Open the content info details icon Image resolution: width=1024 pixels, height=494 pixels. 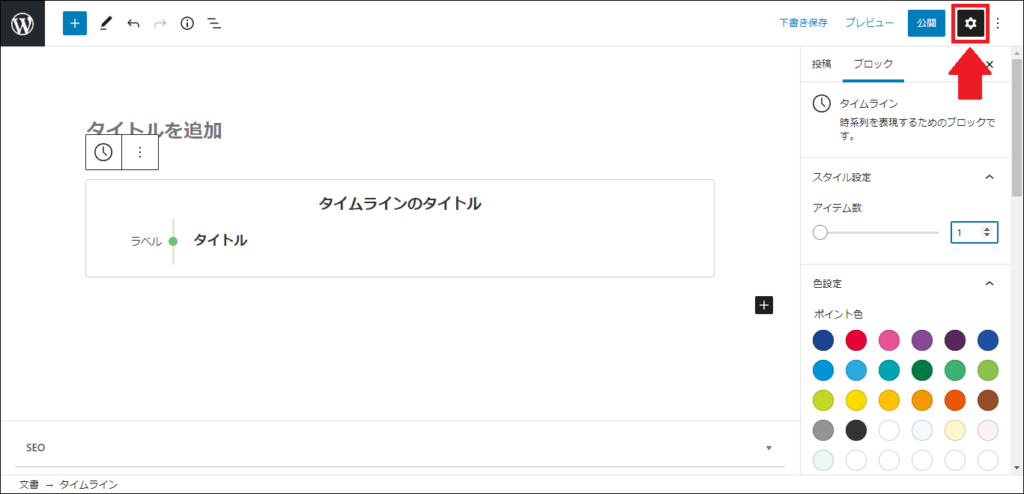click(x=187, y=23)
